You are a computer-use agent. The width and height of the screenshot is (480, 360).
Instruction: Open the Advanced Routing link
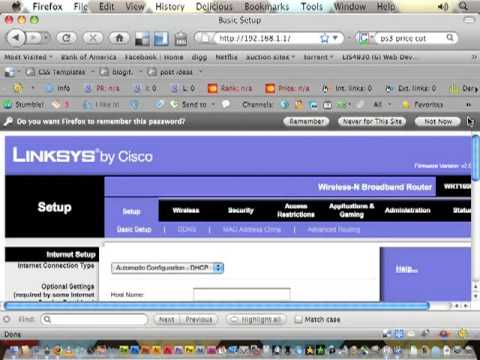pyautogui.click(x=334, y=229)
